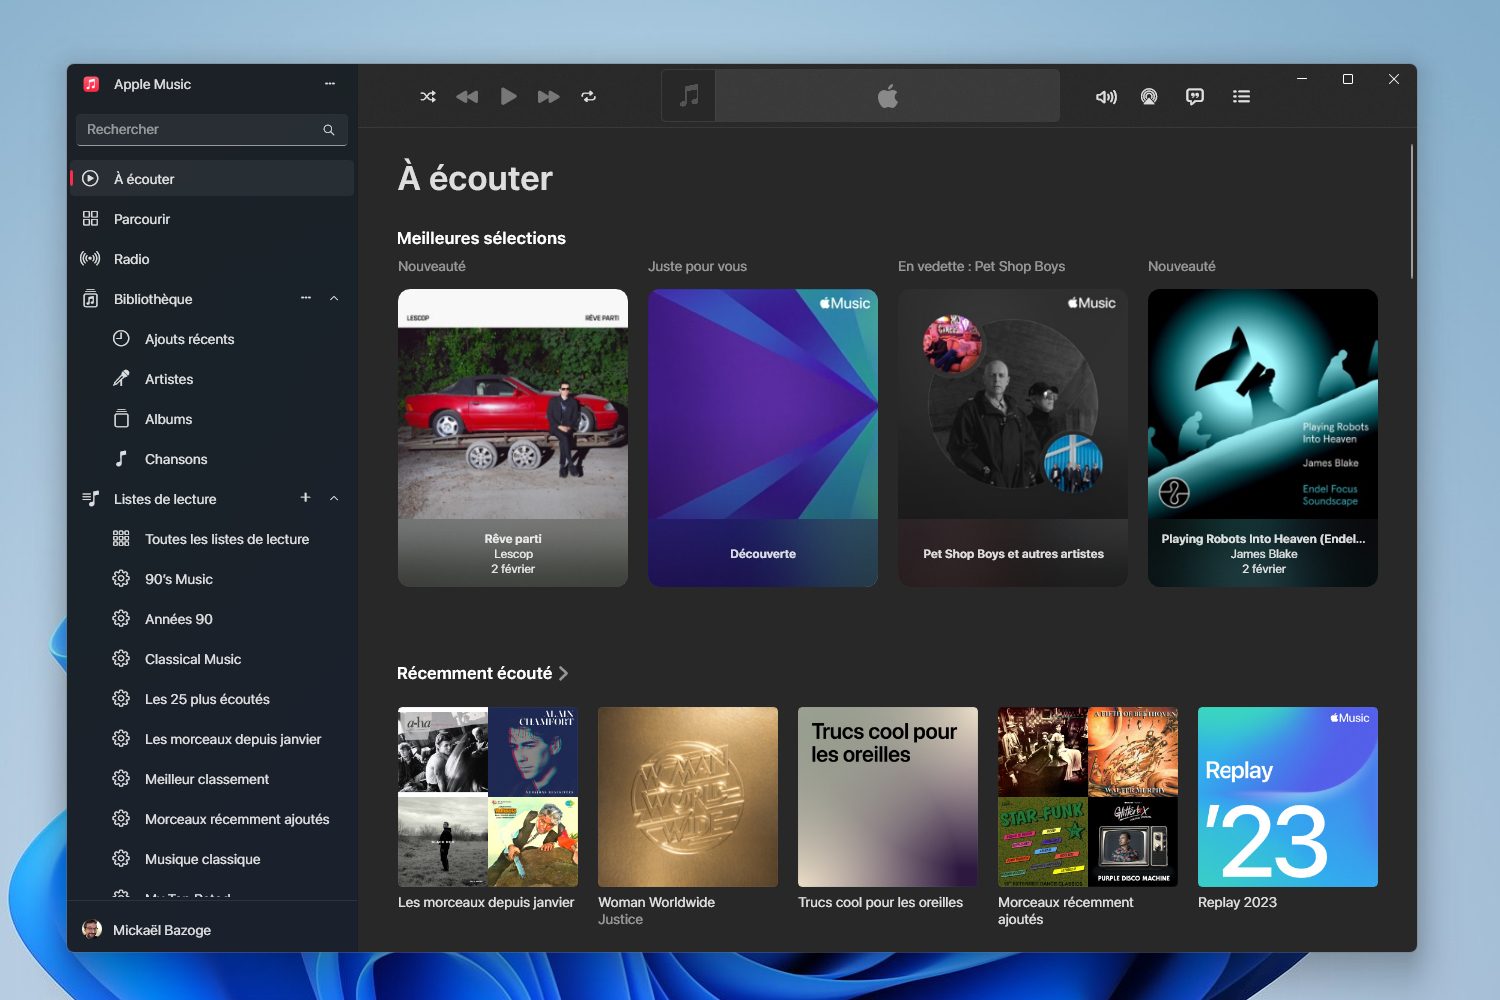Open Toutes les listes de lecture
The image size is (1500, 1000).
pyautogui.click(x=212, y=539)
